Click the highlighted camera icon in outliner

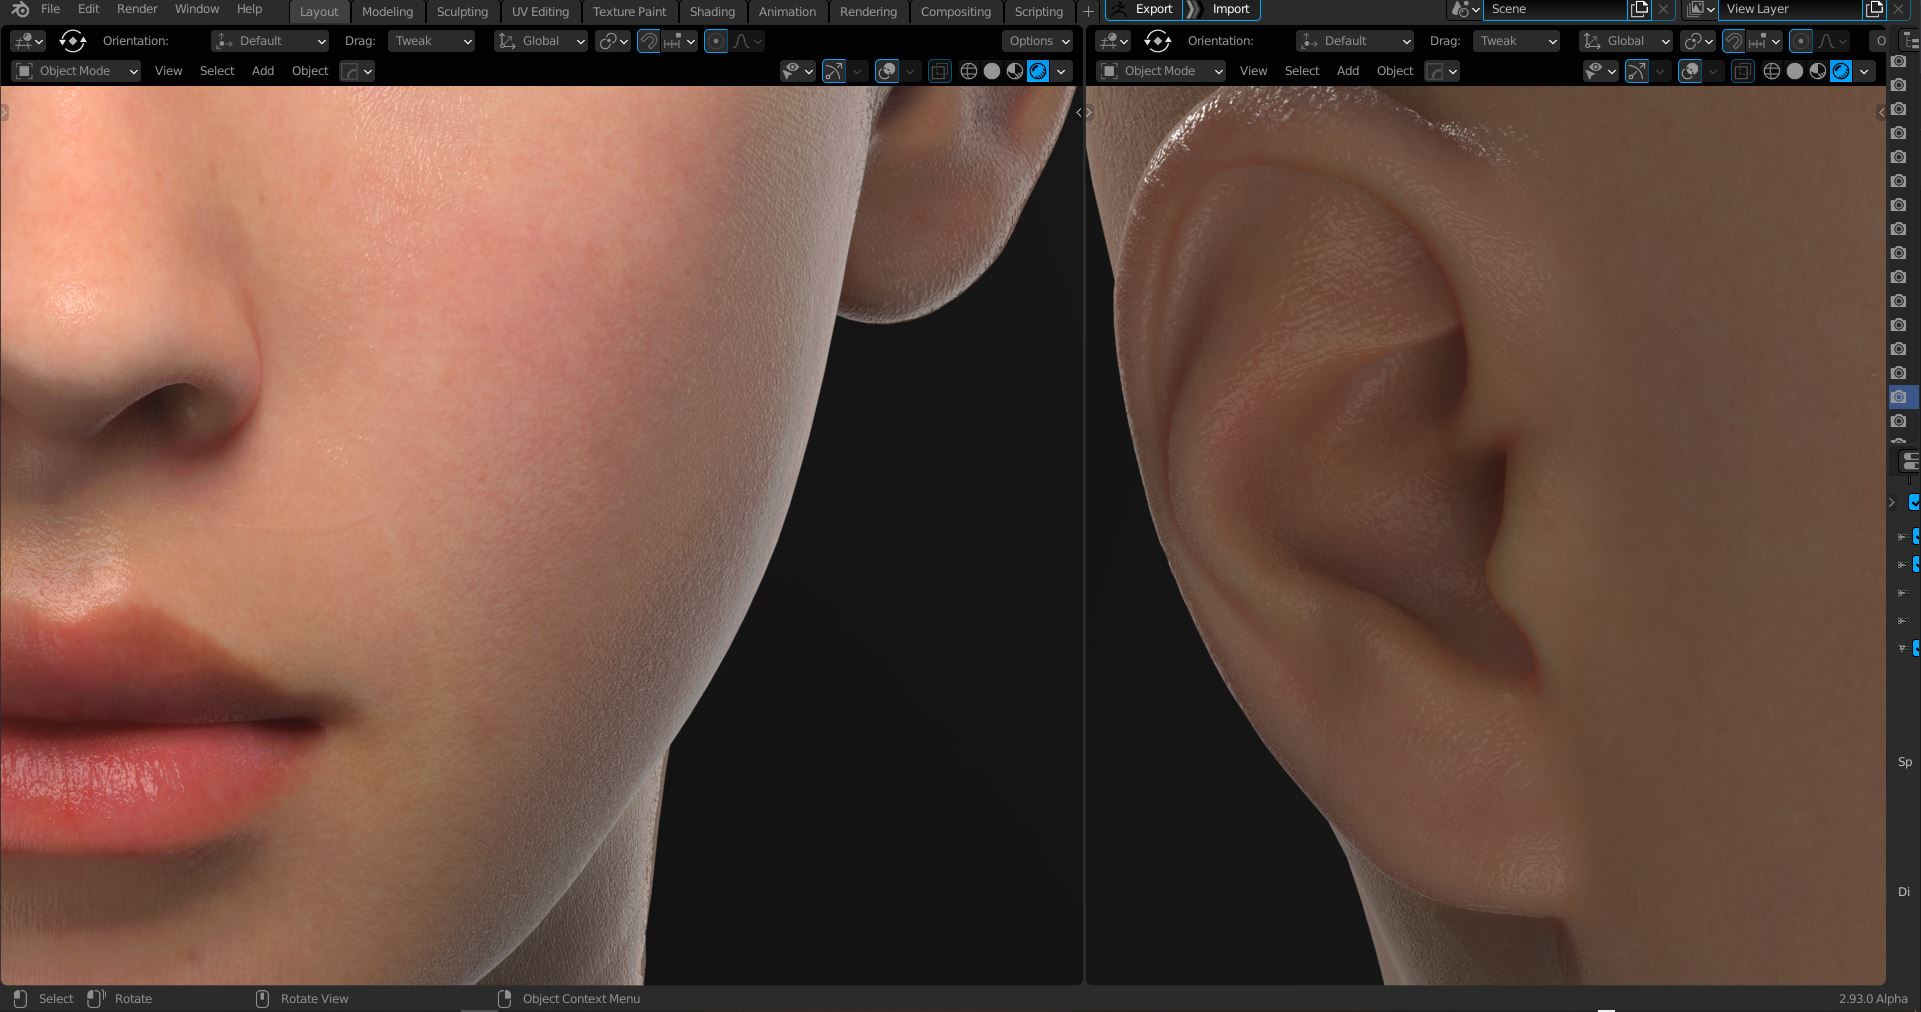pyautogui.click(x=1899, y=397)
